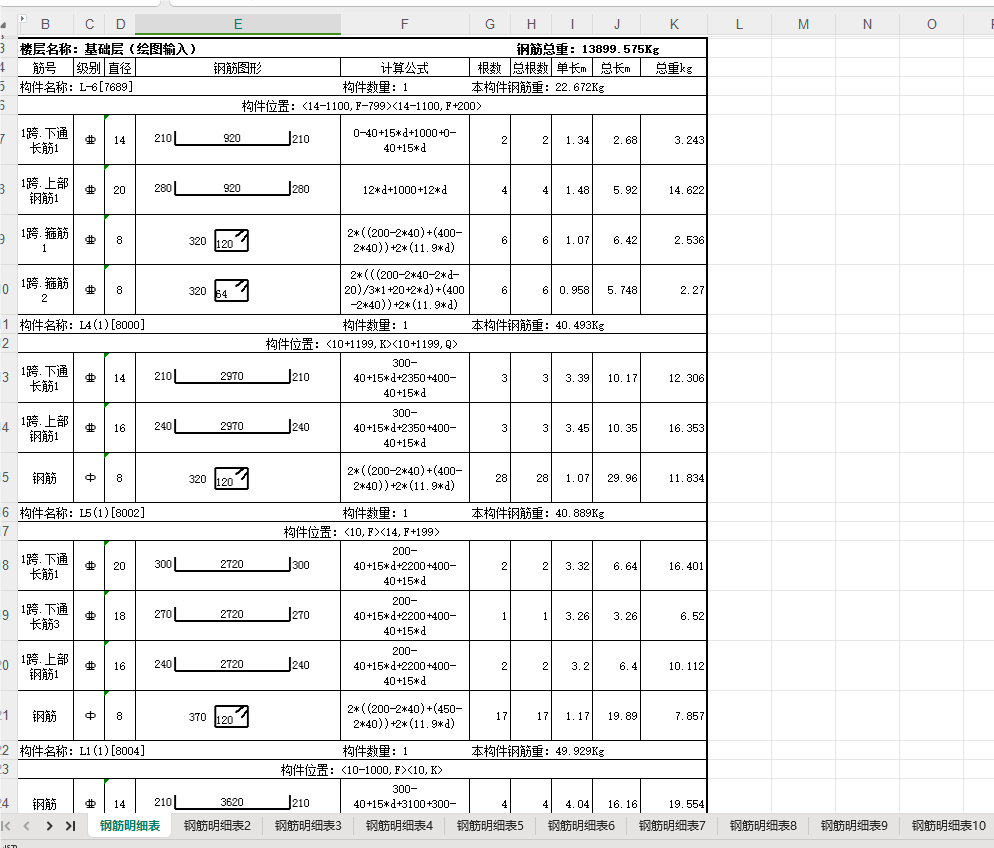
Task: Select the 楼层名称: 基础层 title cell
Action: (x=108, y=49)
